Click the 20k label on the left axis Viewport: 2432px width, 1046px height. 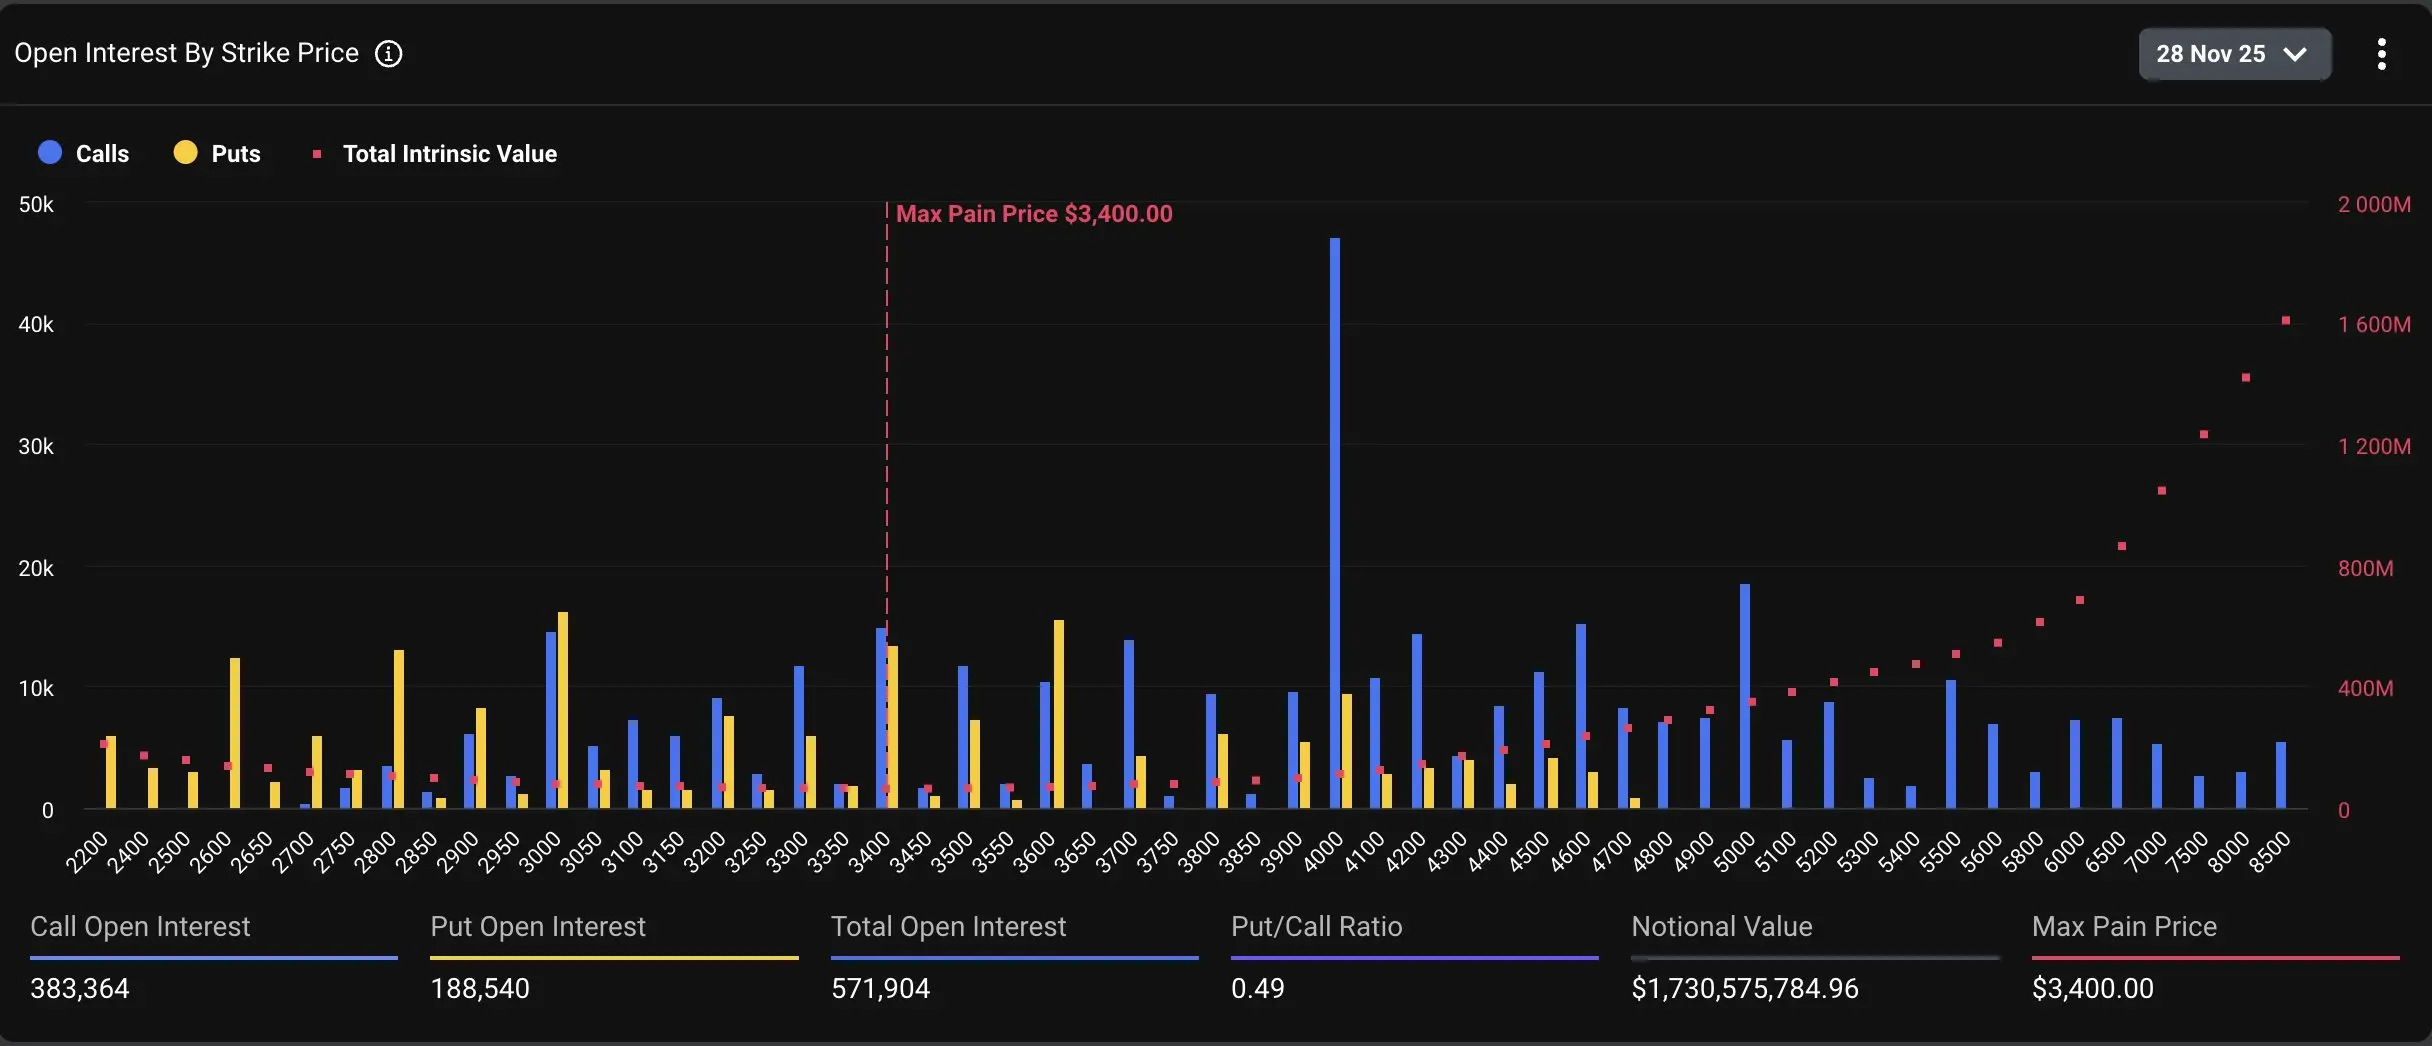click(36, 568)
